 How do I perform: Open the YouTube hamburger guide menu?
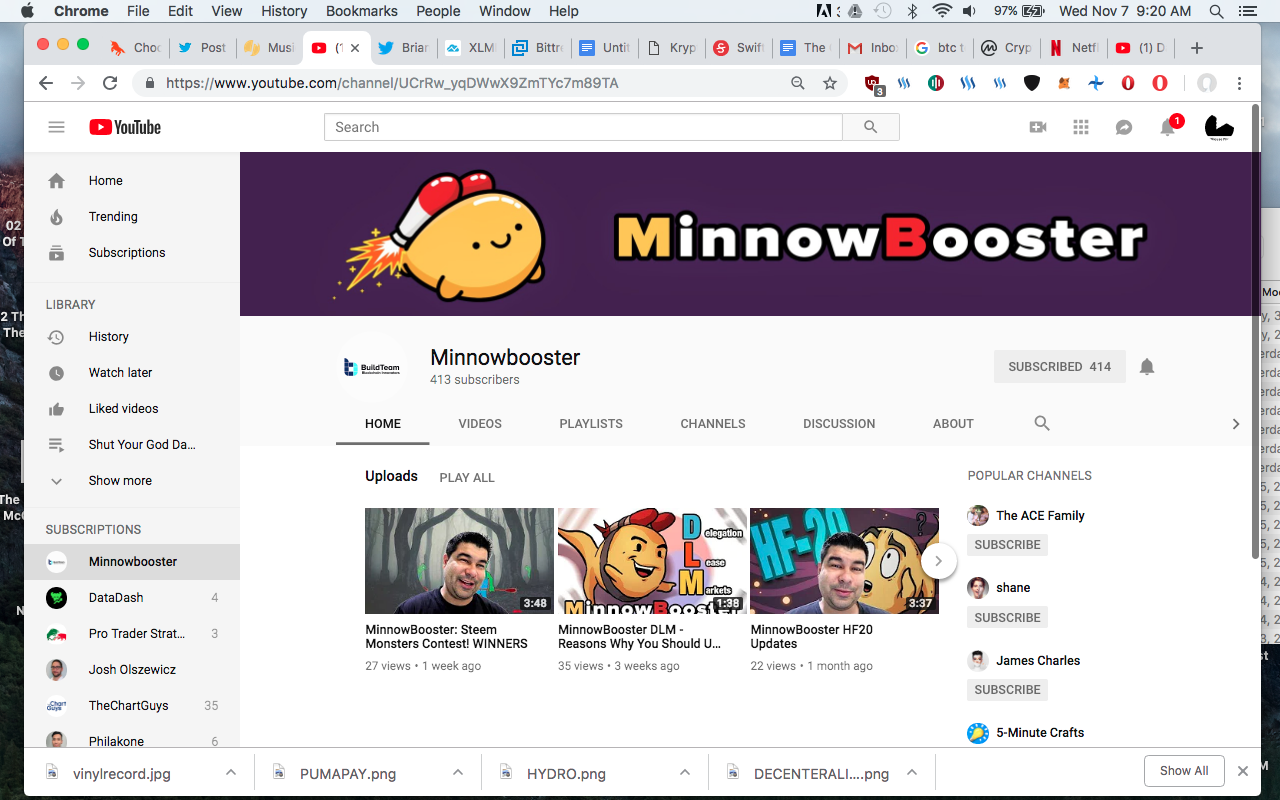tap(56, 127)
